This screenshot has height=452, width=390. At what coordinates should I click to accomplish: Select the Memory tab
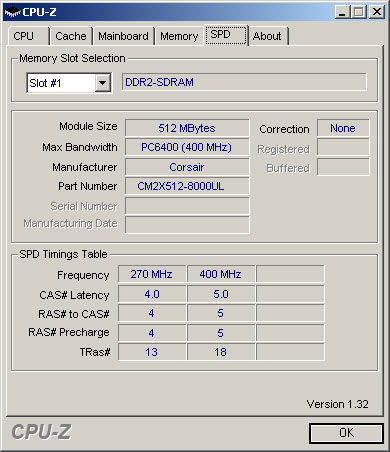click(179, 36)
